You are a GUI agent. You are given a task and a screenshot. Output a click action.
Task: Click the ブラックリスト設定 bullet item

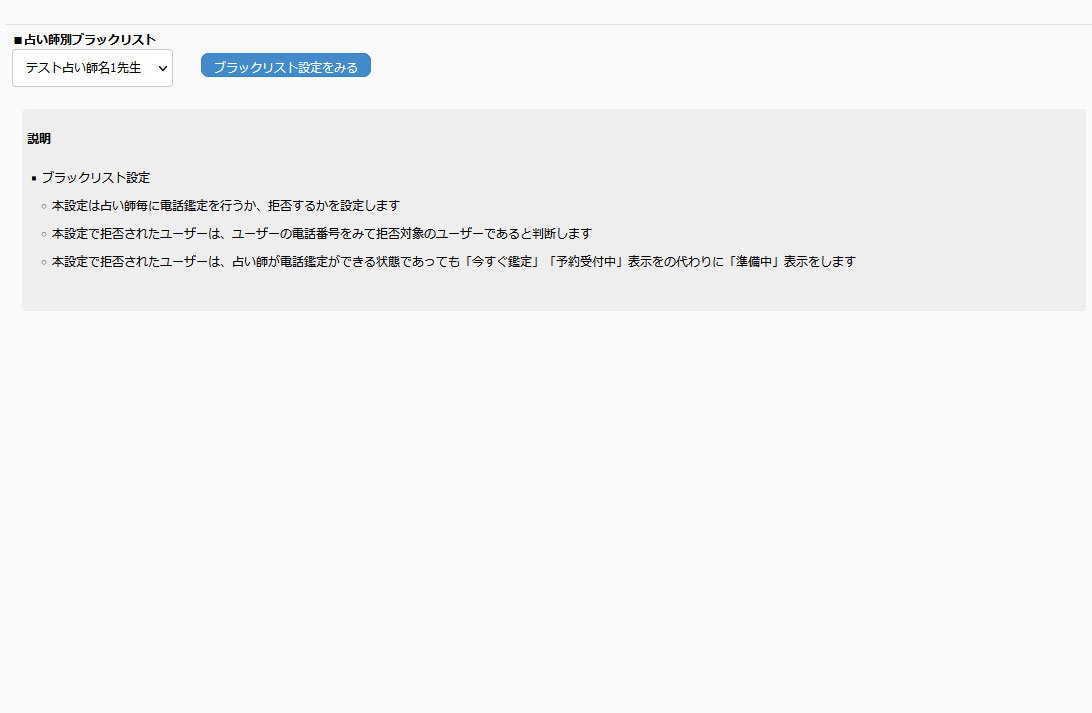(x=95, y=177)
